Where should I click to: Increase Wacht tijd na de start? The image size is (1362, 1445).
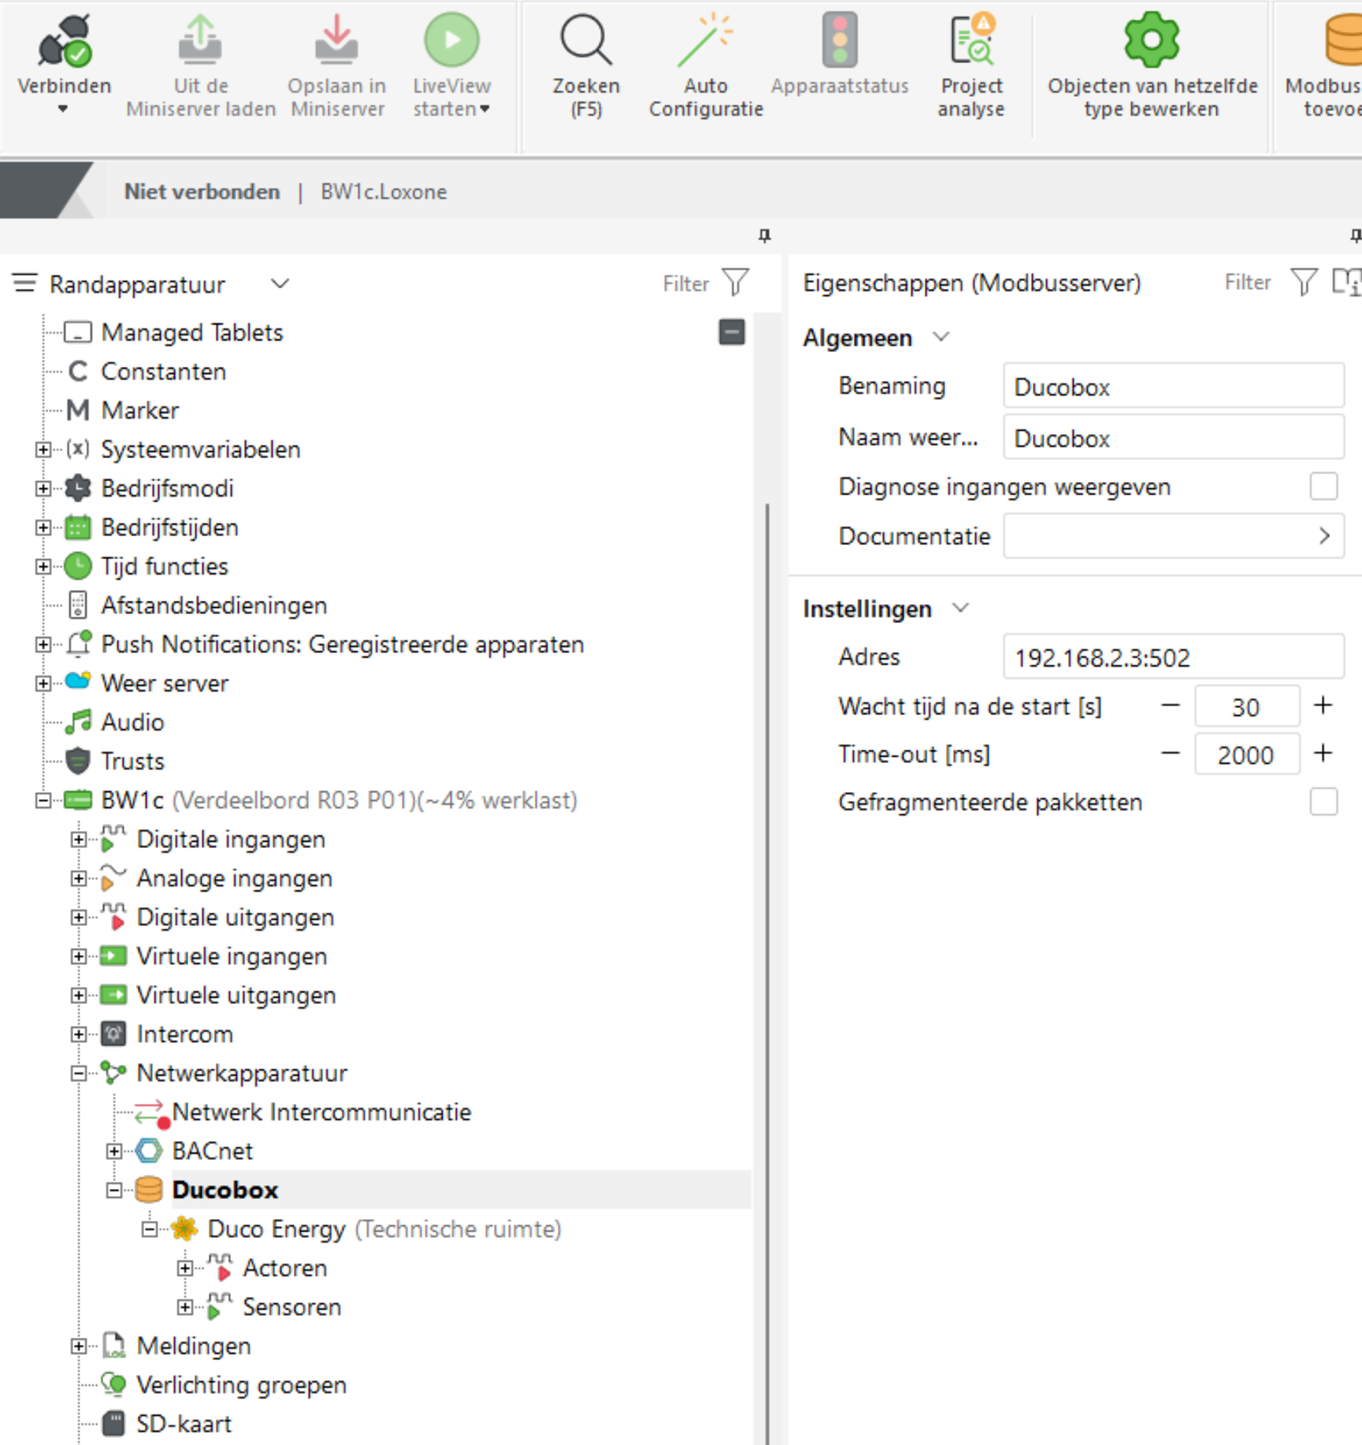click(x=1323, y=706)
